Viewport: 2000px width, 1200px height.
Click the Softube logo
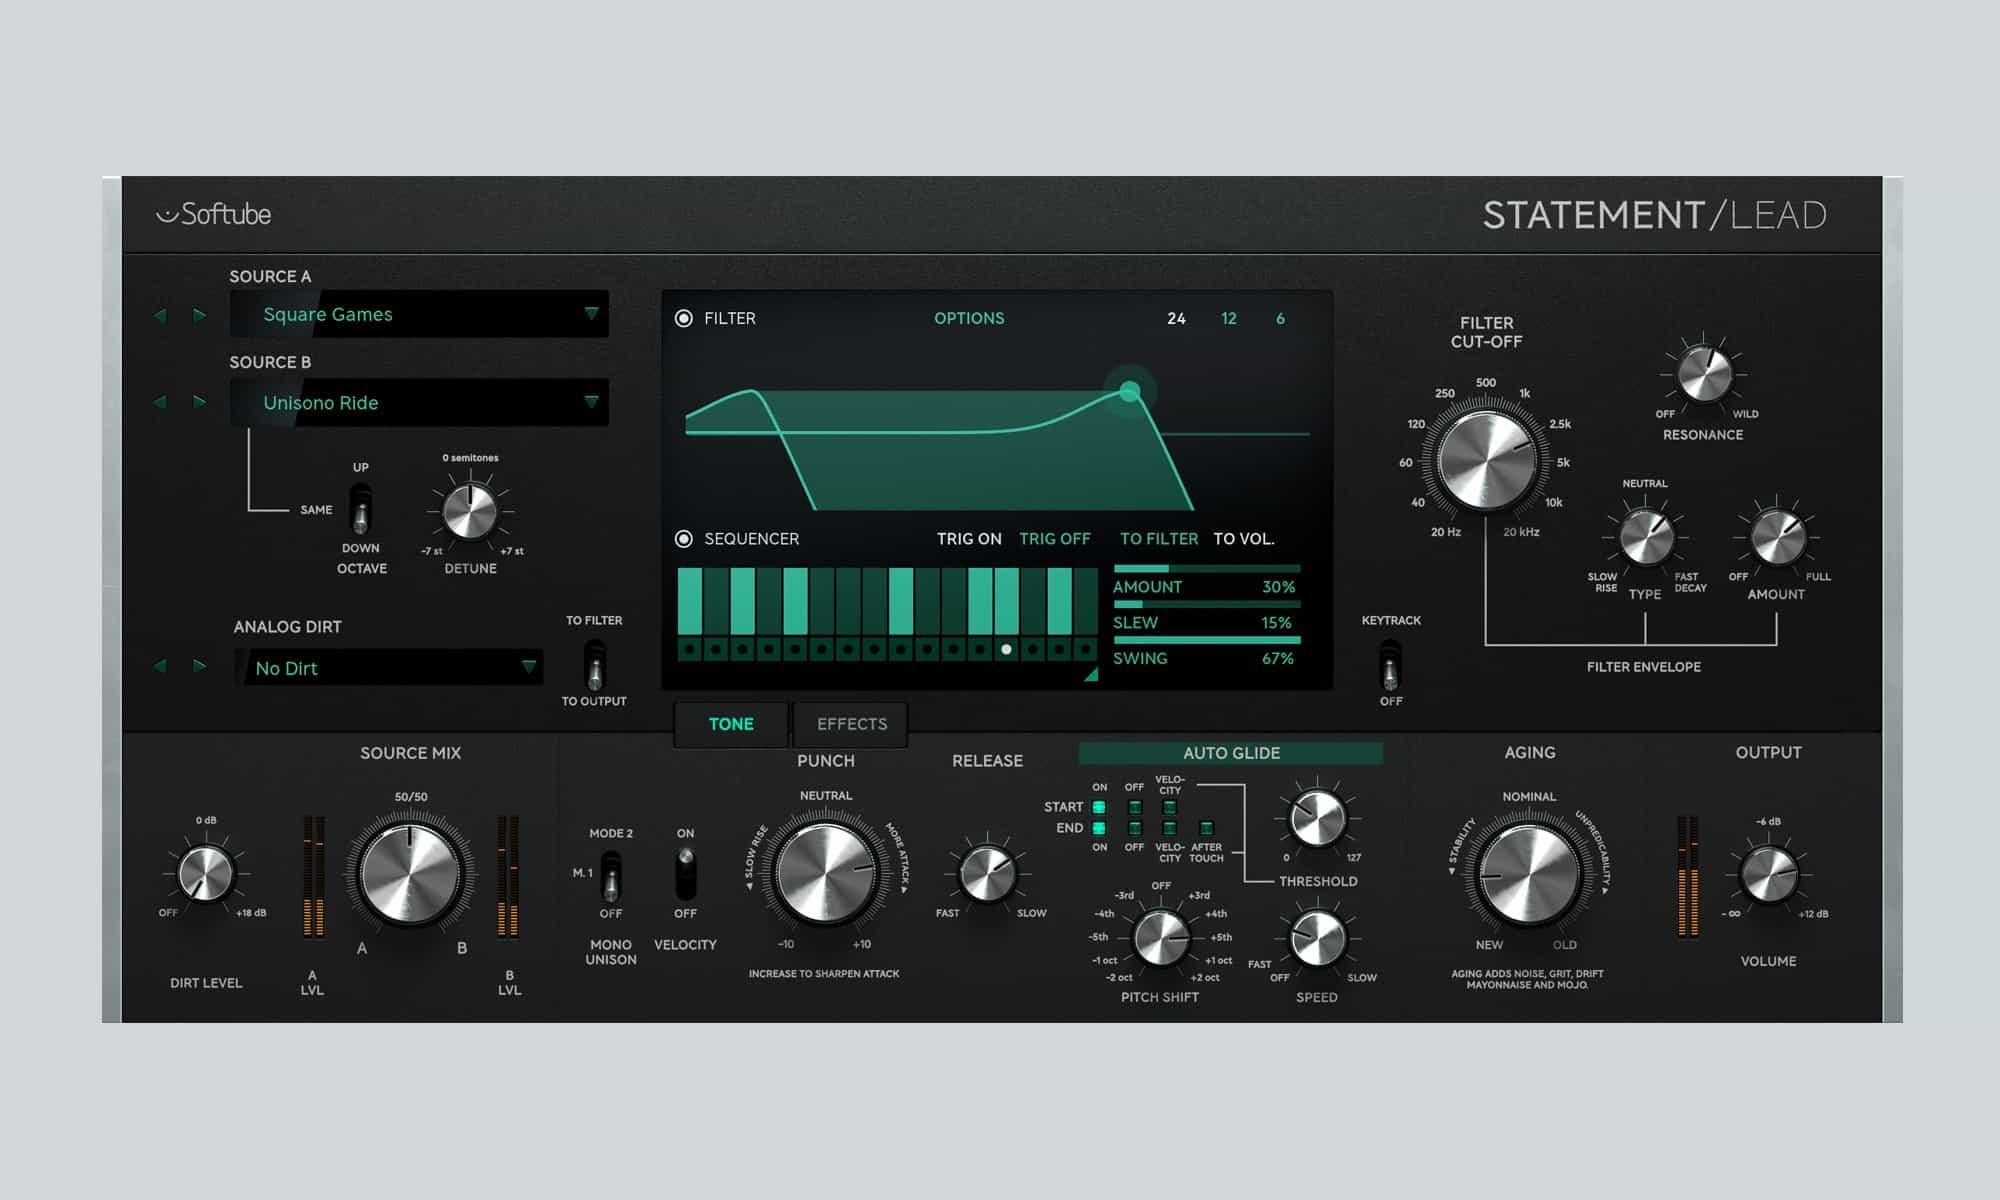[x=213, y=214]
